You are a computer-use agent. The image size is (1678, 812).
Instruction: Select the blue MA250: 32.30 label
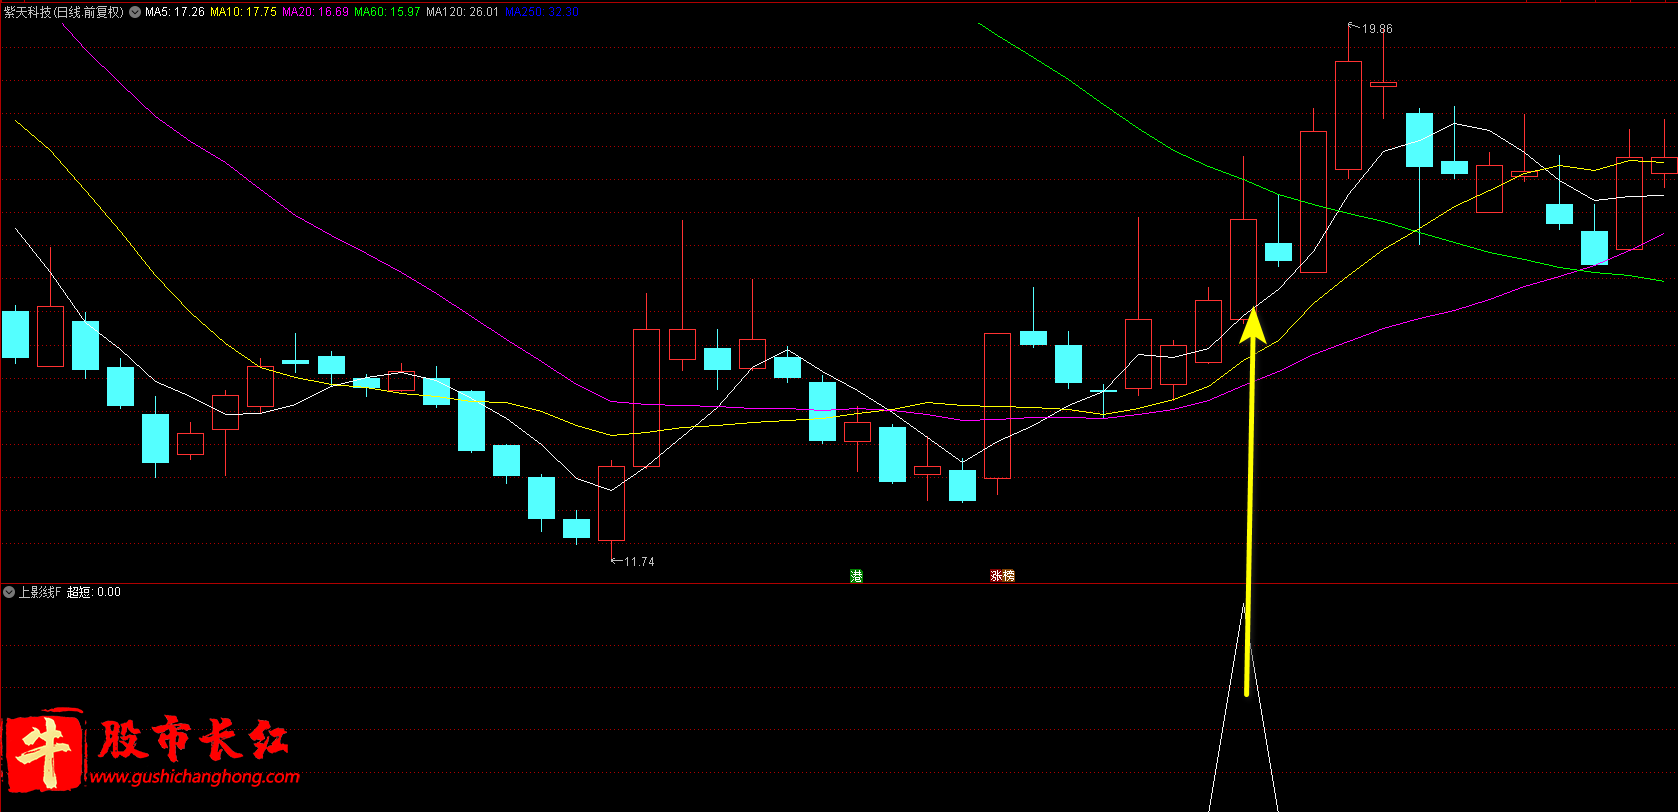[541, 12]
